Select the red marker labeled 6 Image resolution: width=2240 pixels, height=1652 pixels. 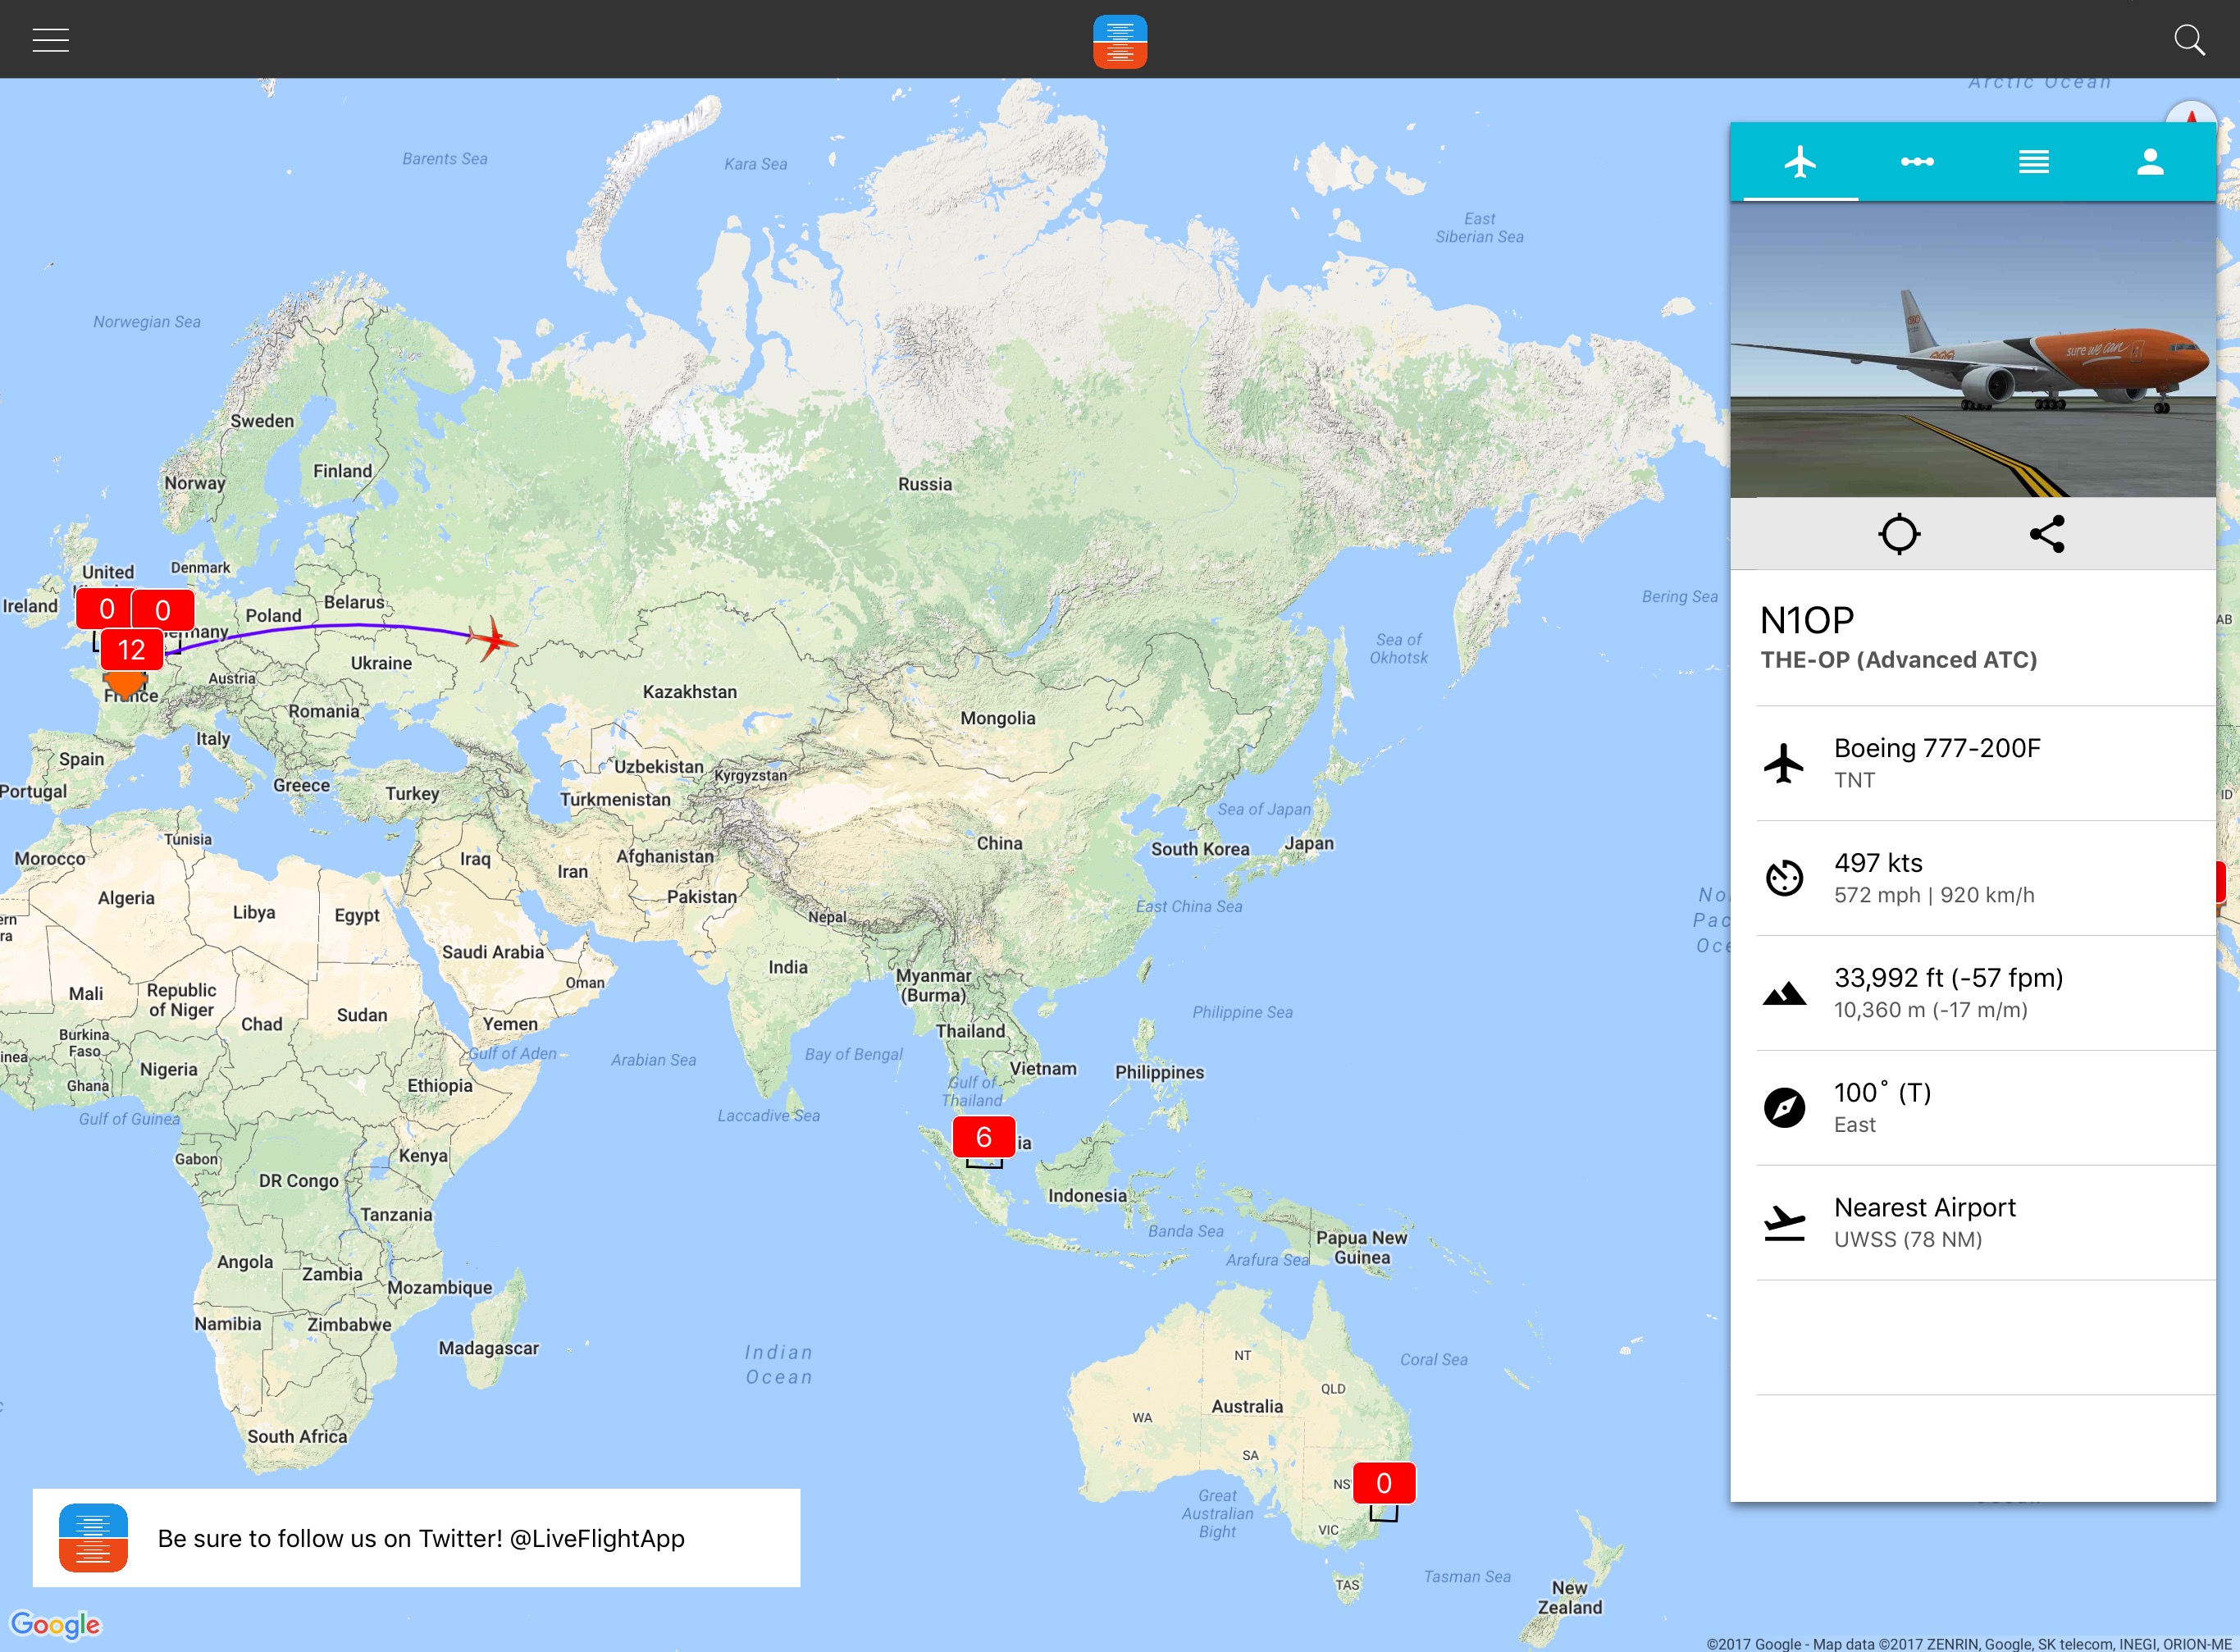(983, 1137)
